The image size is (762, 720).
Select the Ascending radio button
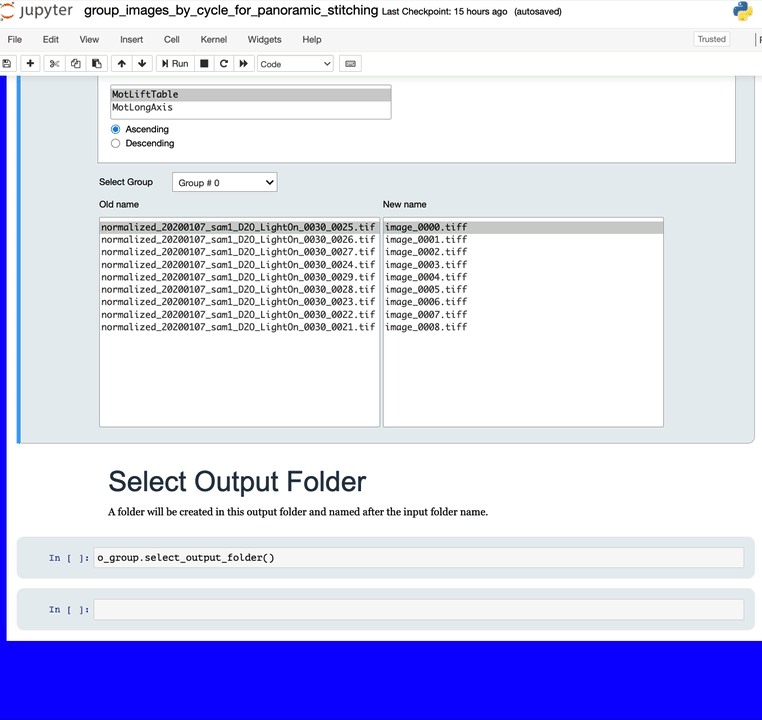tap(116, 129)
